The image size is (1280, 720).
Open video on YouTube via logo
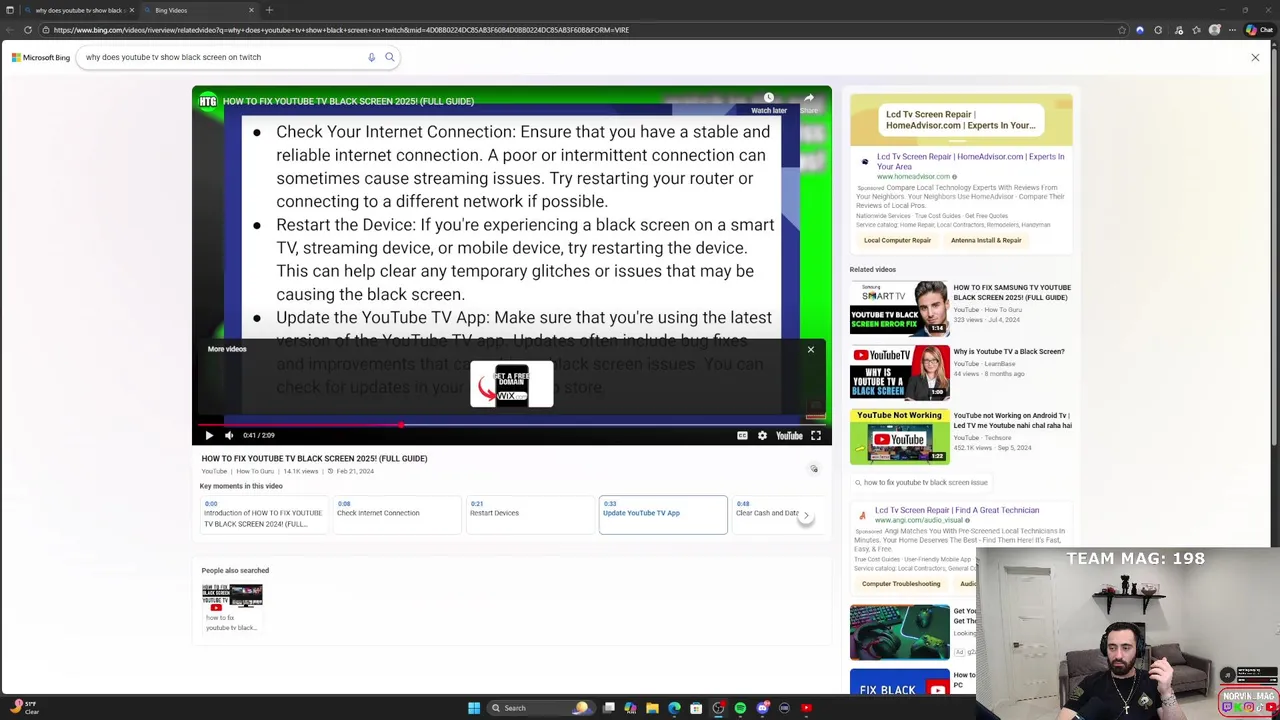[x=789, y=435]
